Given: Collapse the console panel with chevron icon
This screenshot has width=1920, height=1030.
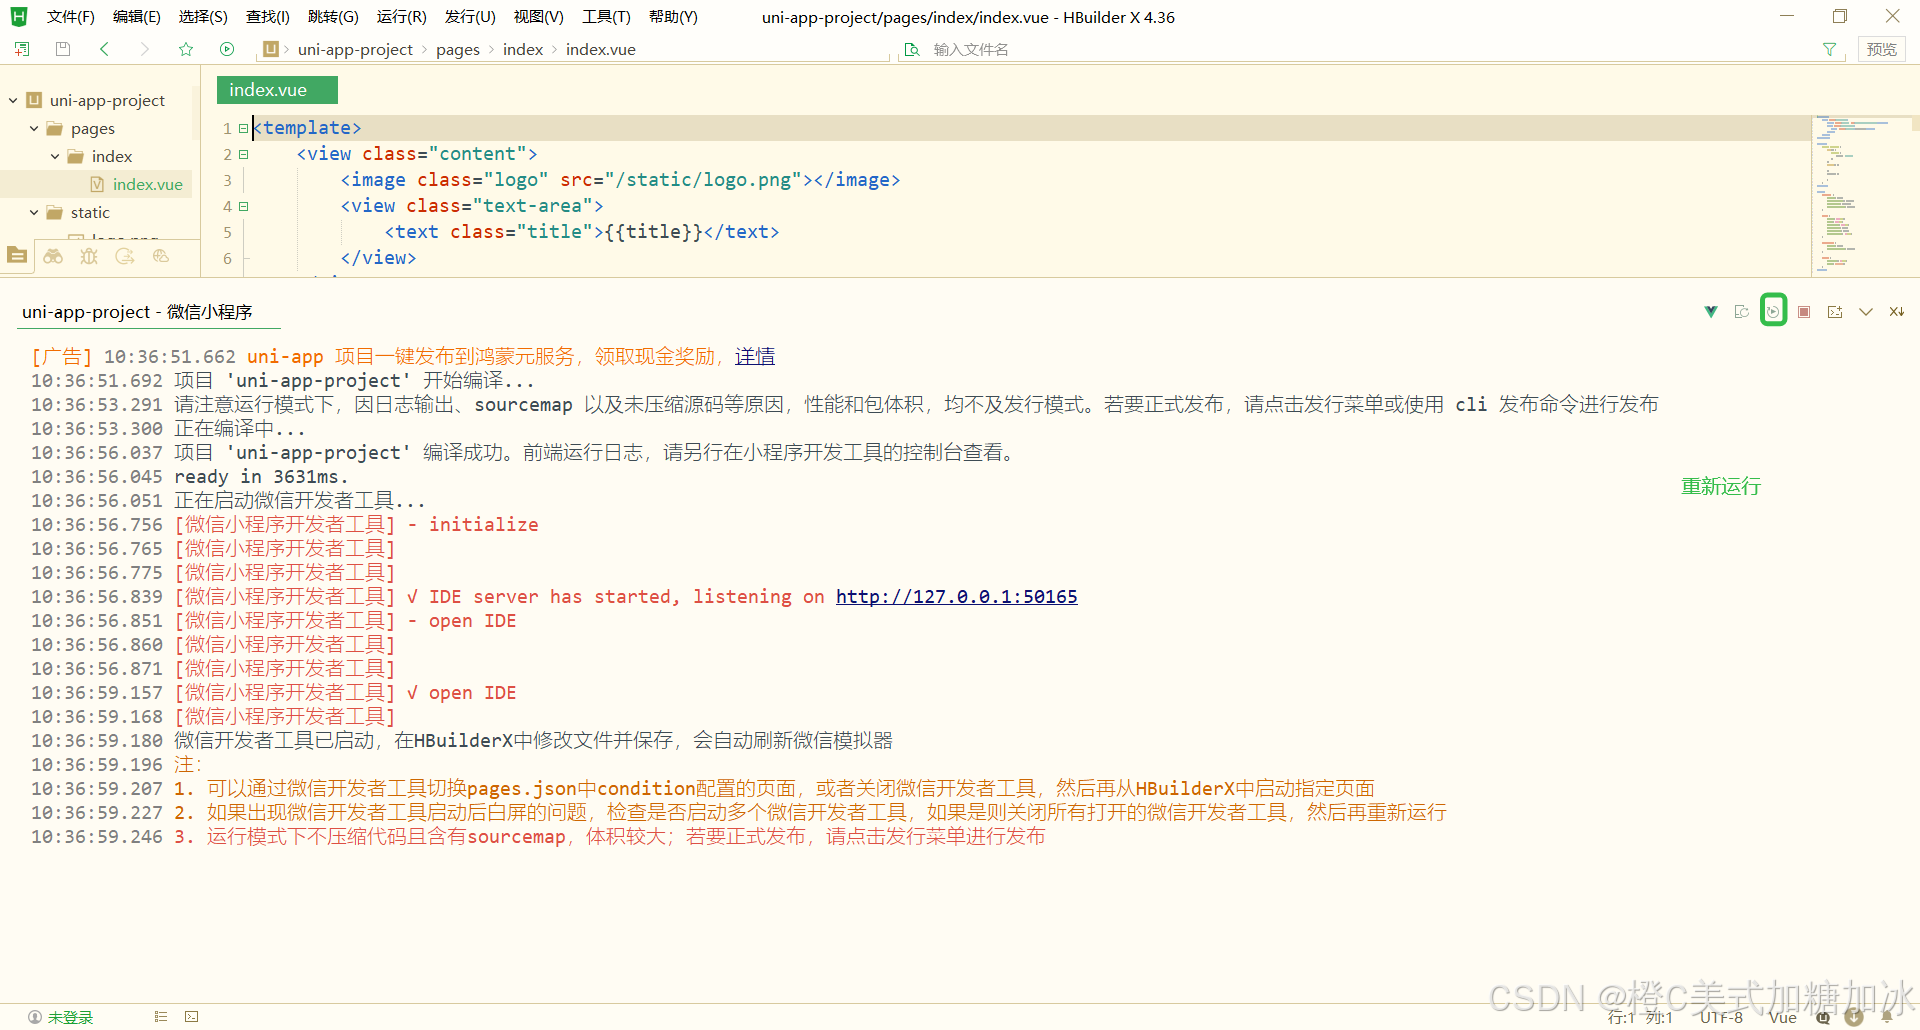Looking at the screenshot, I should [1866, 311].
